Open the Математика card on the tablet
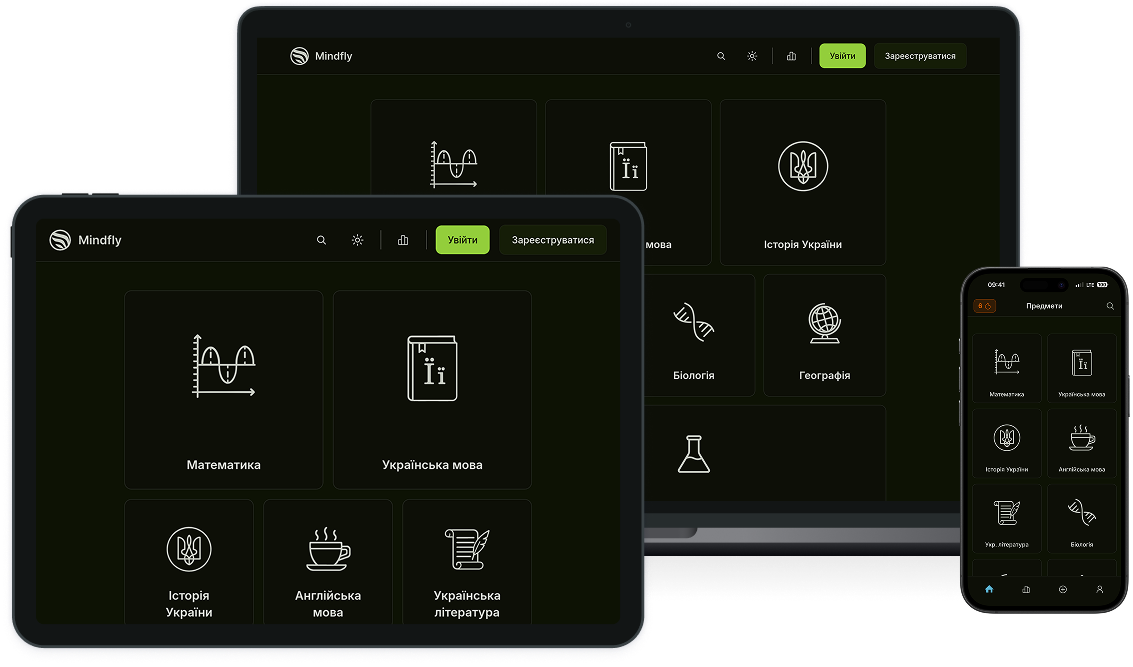Viewport: 1133px width, 667px height. pyautogui.click(x=223, y=389)
